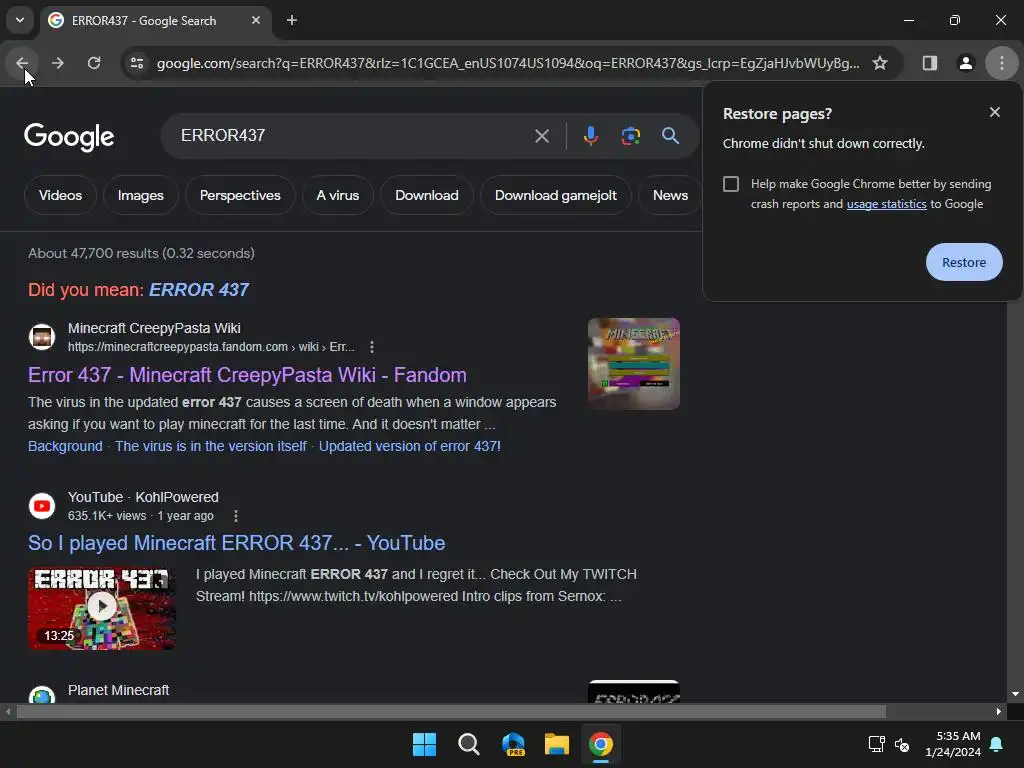Open the network status tray icon
This screenshot has height=768, width=1024.
point(876,744)
